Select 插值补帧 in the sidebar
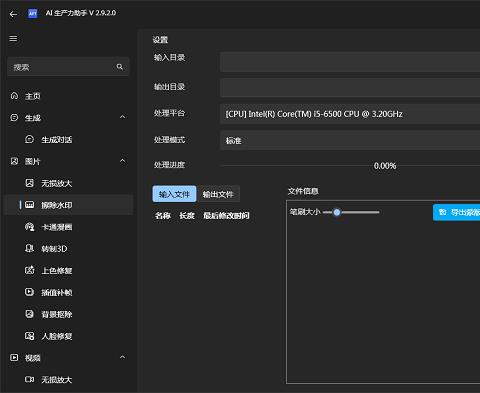The height and width of the screenshot is (393, 480). click(x=68, y=292)
